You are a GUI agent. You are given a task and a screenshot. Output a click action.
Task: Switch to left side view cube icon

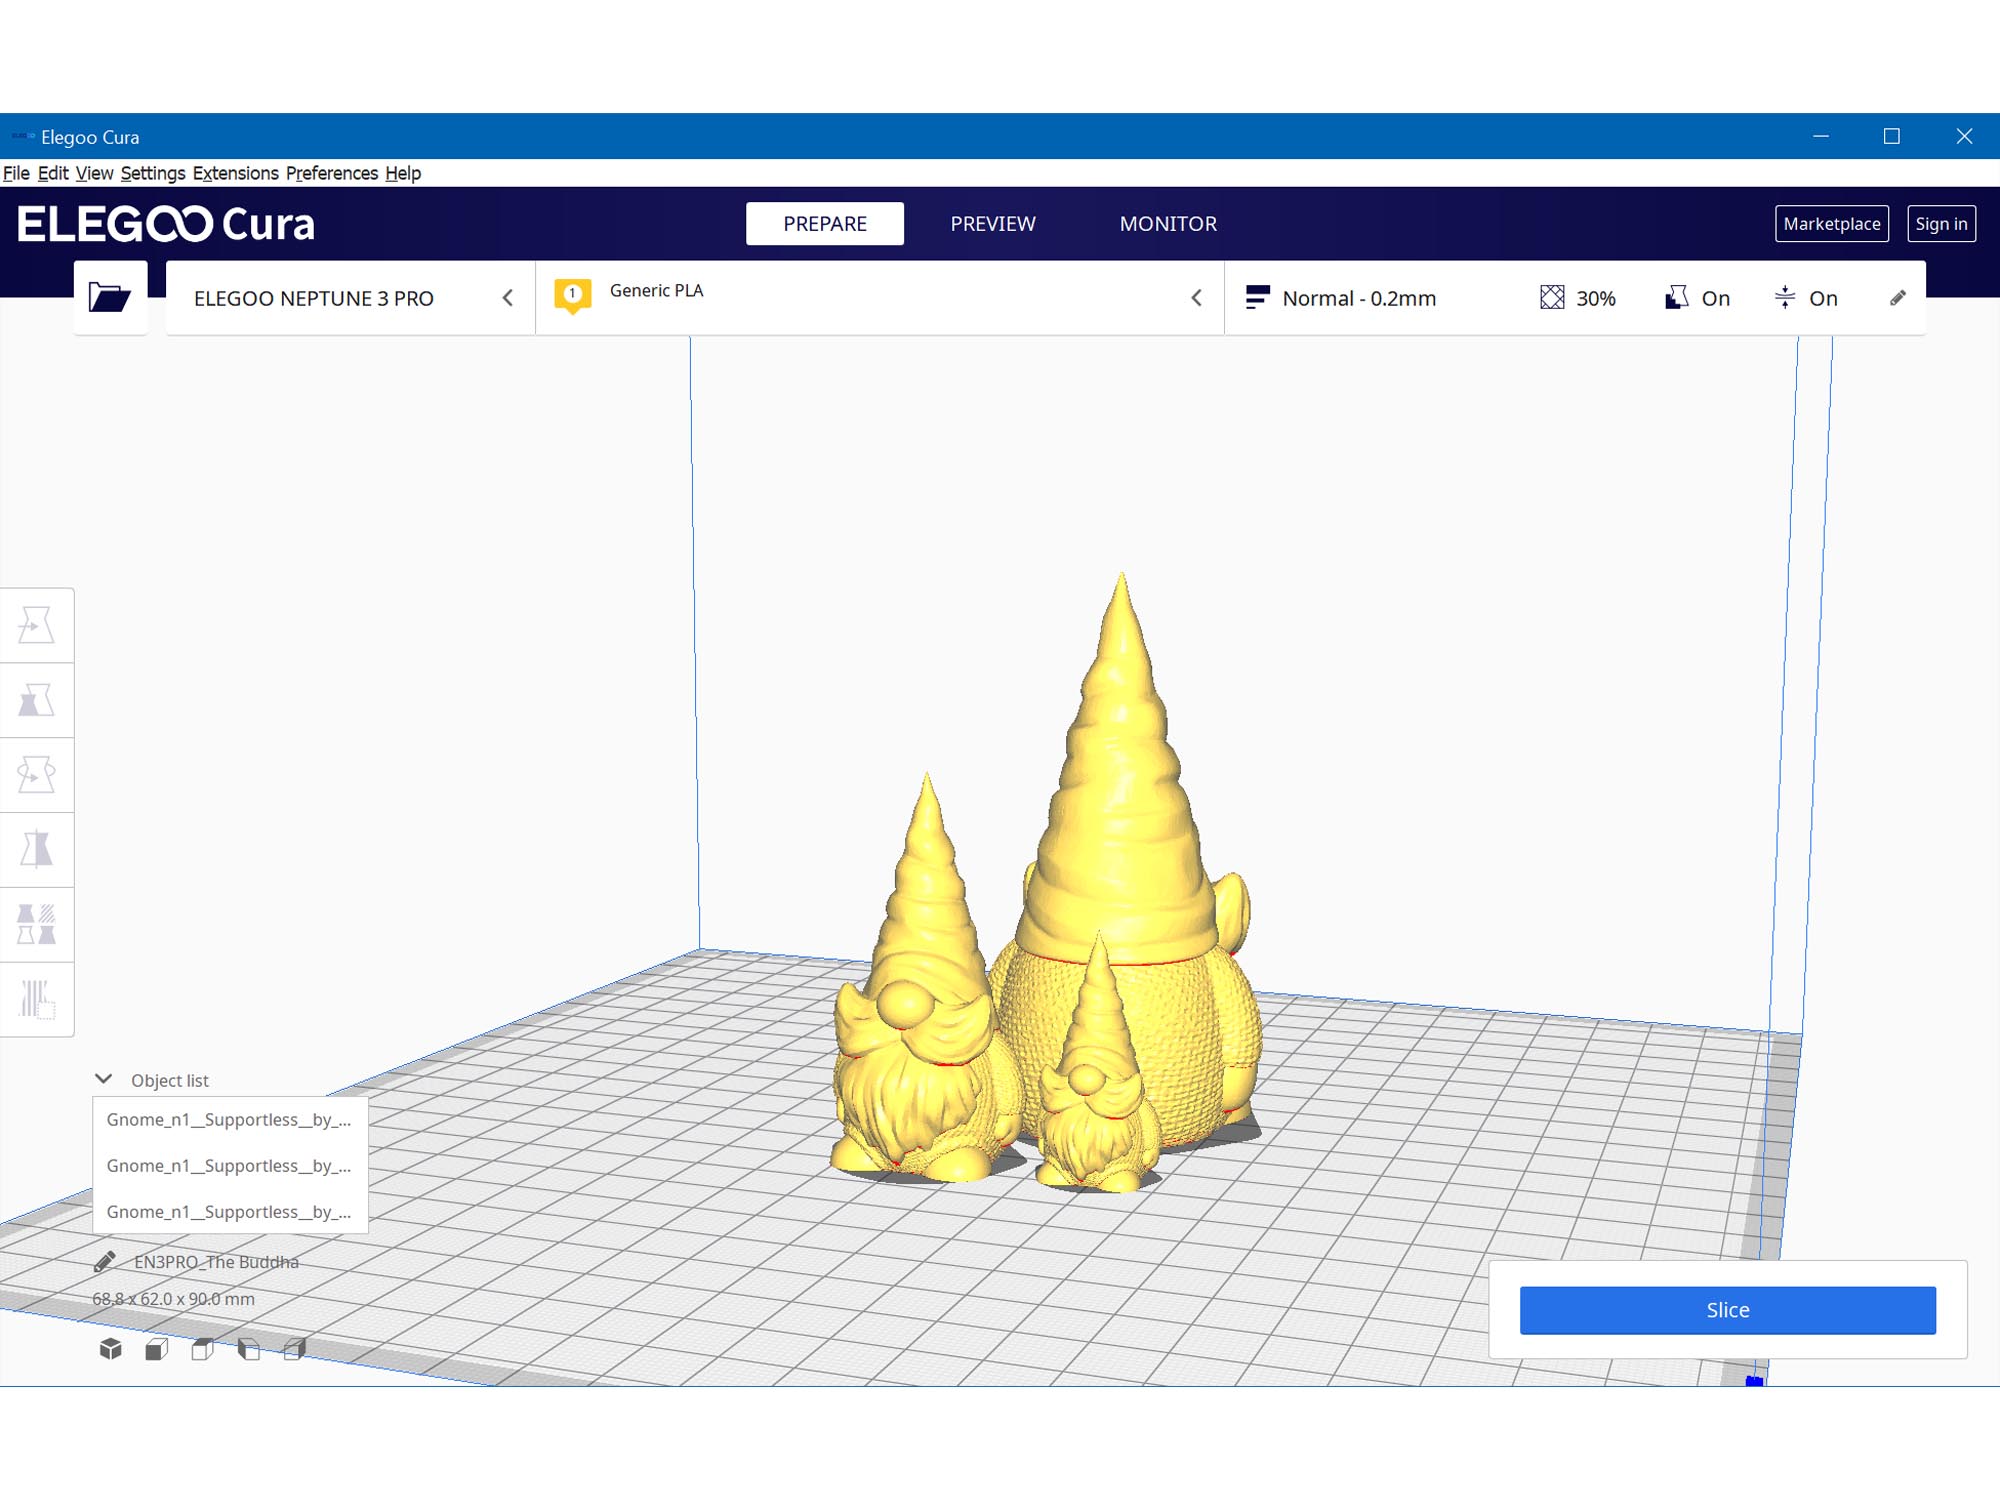249,1350
